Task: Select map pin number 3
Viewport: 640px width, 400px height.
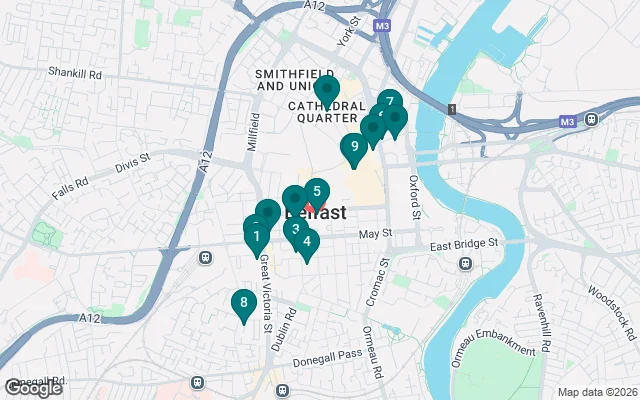Action: coord(296,231)
